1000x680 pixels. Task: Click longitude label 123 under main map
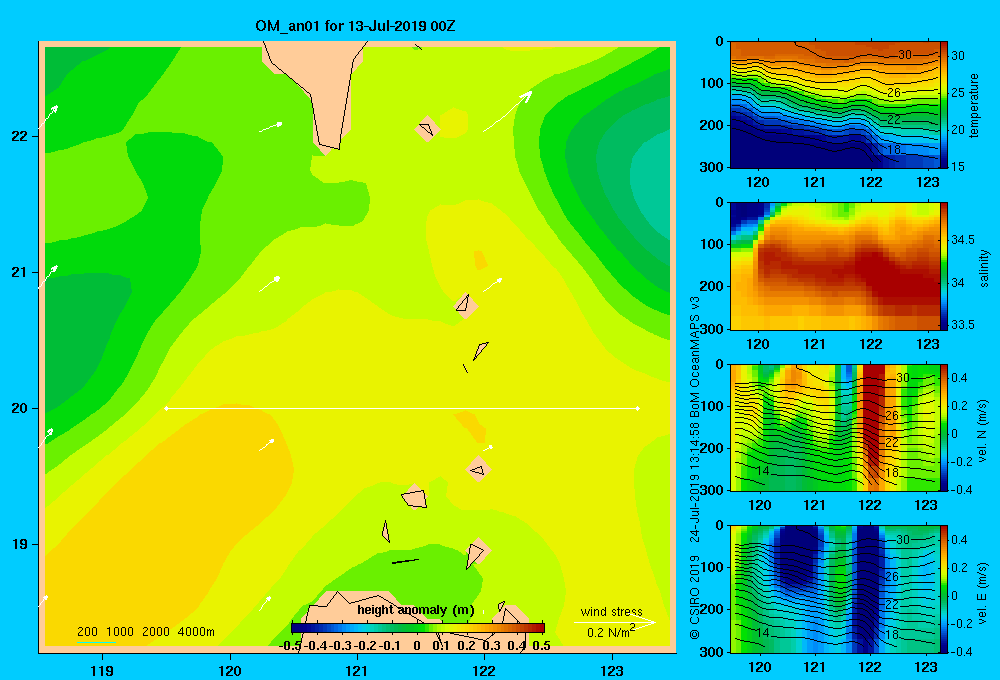(612, 670)
